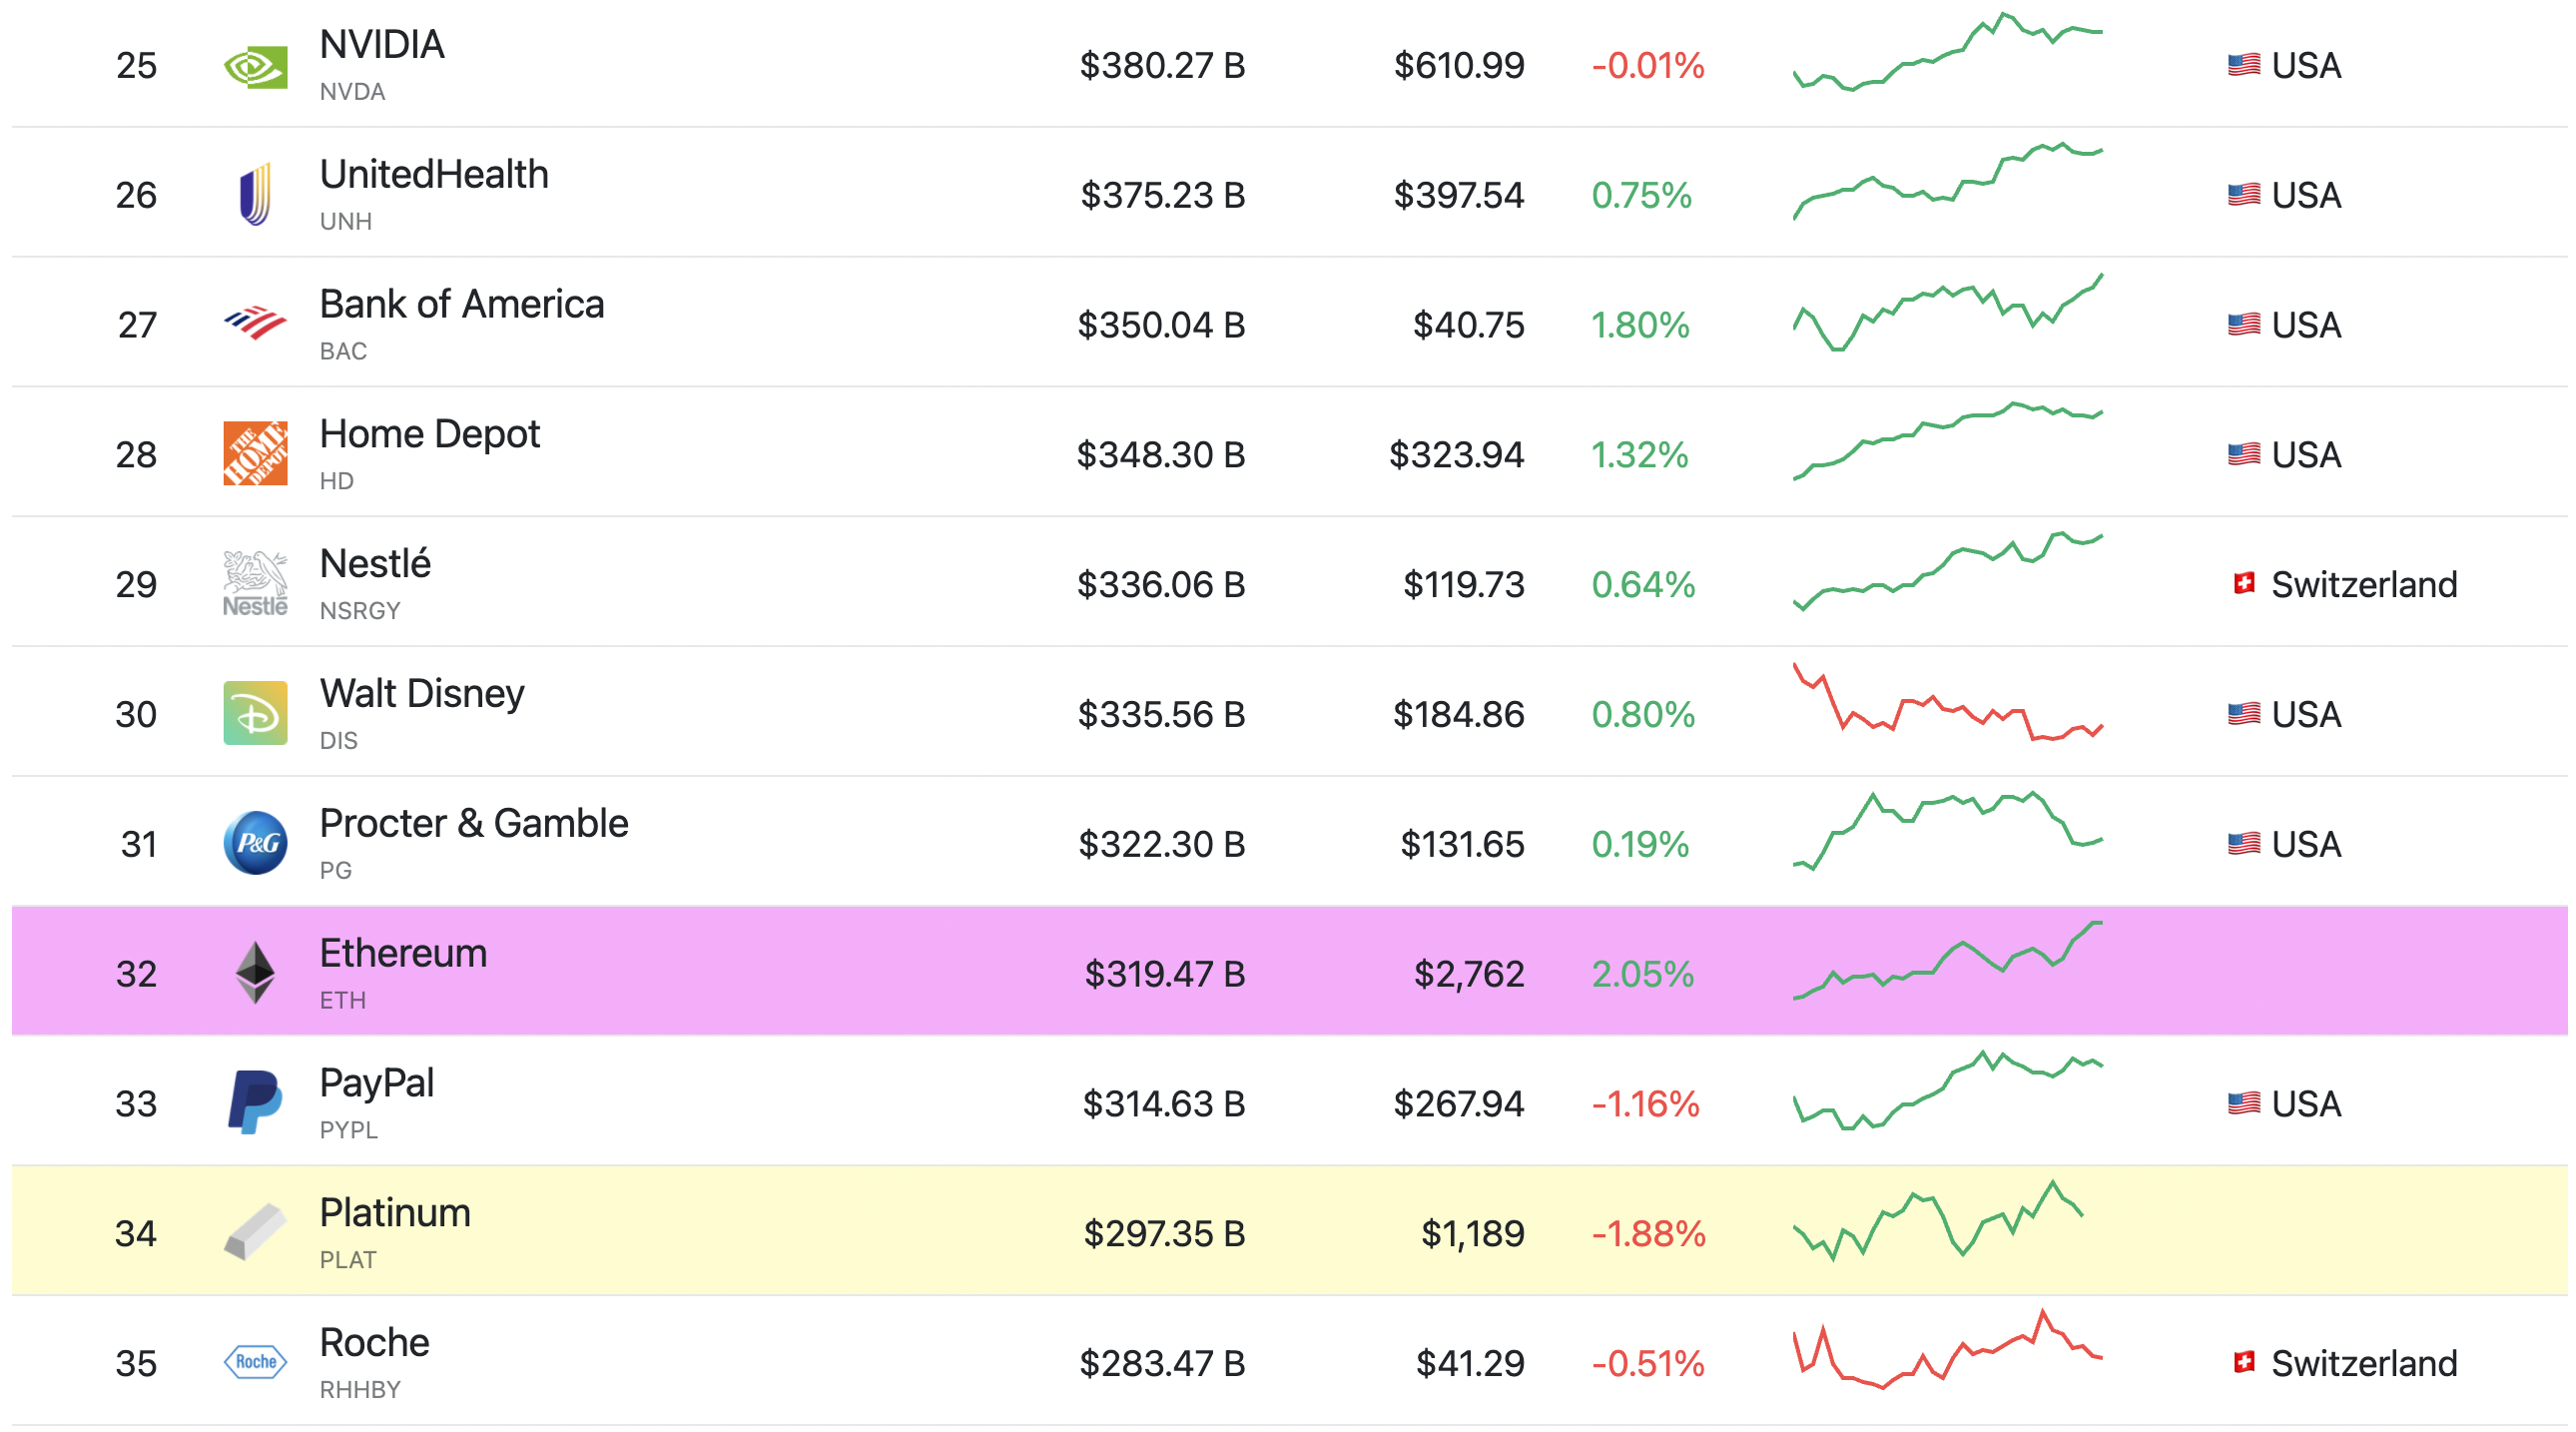The image size is (2576, 1432).
Task: Open the Home Depot company link
Action: point(430,434)
